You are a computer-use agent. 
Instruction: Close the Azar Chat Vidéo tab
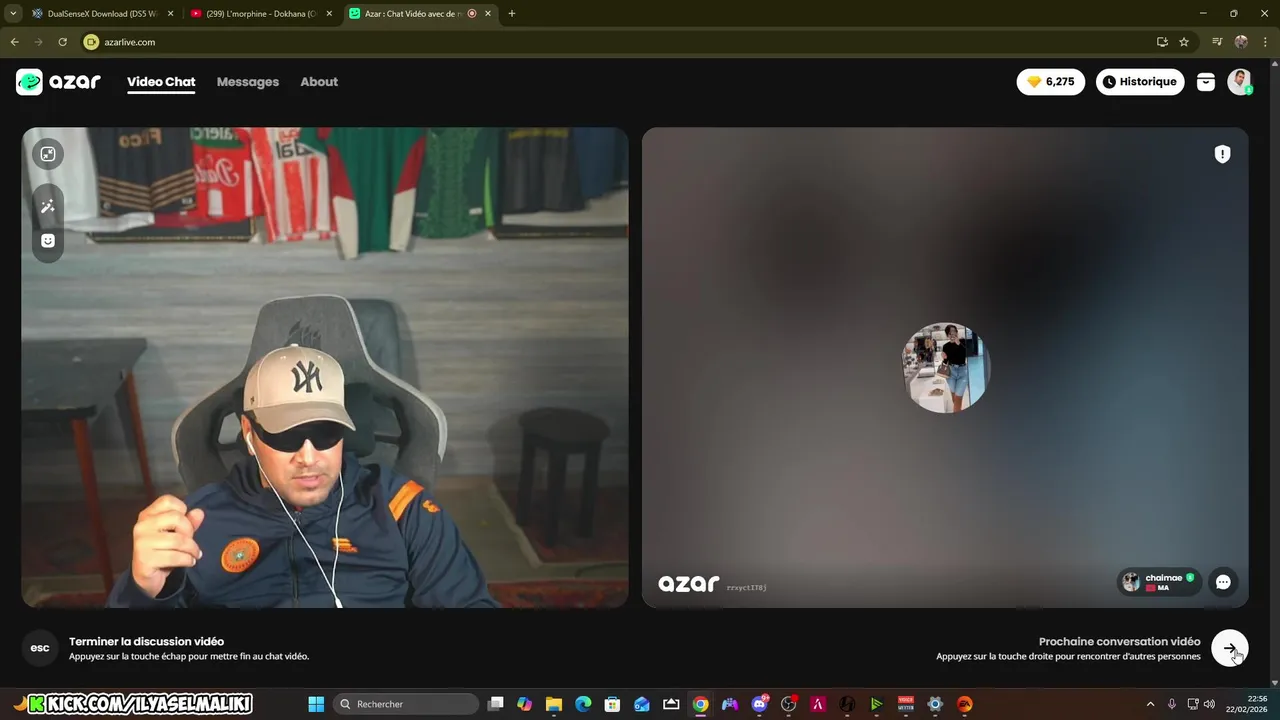[x=488, y=14]
